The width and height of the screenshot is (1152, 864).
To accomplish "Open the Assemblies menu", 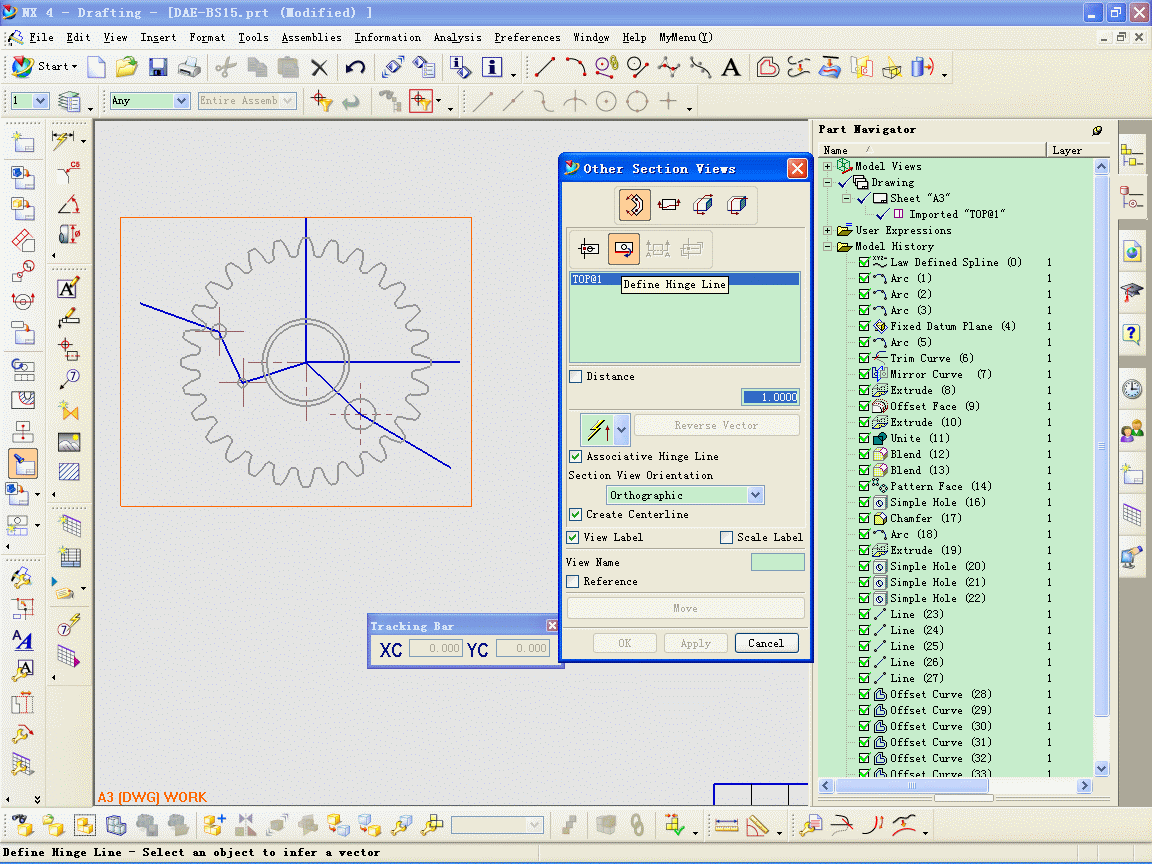I will point(311,38).
